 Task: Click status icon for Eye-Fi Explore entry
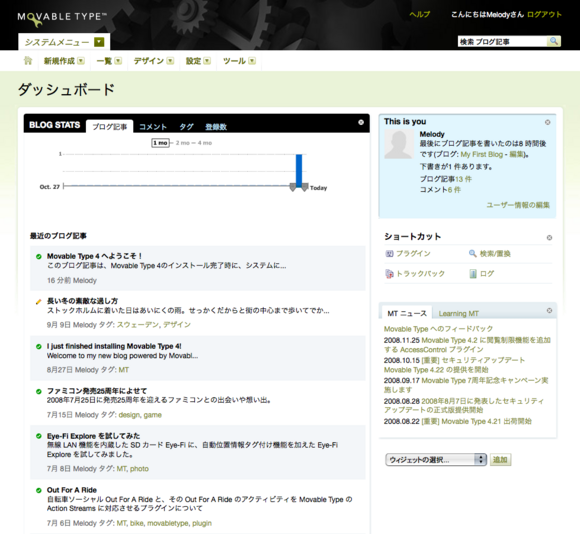tap(38, 436)
